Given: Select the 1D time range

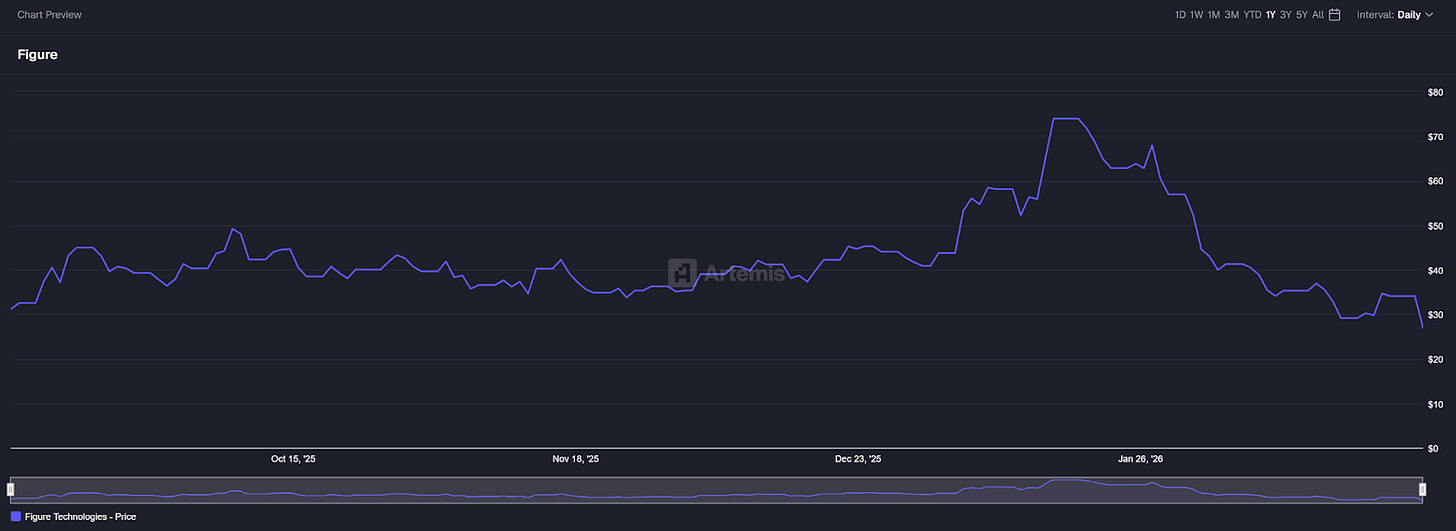Looking at the screenshot, I should pos(1180,15).
